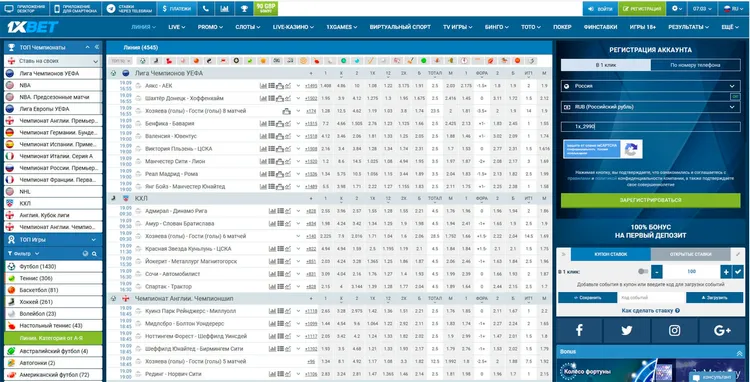Select the football icon in sports filter row

[142, 61]
